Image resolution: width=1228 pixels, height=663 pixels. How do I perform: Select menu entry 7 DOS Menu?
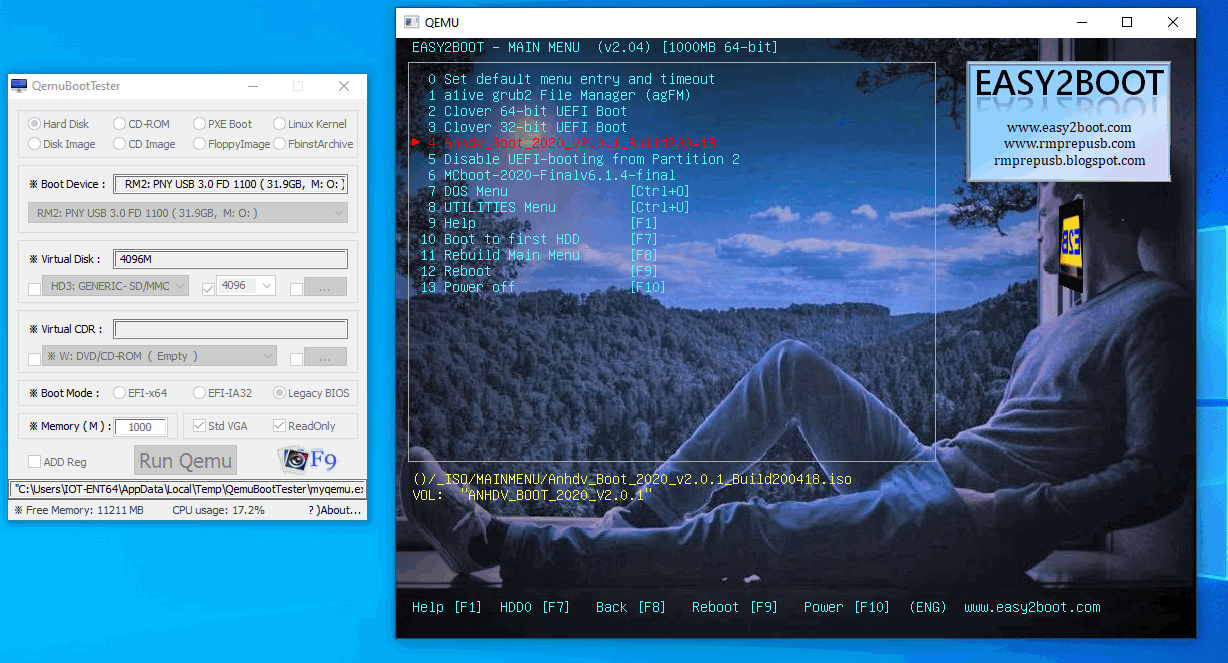click(559, 191)
